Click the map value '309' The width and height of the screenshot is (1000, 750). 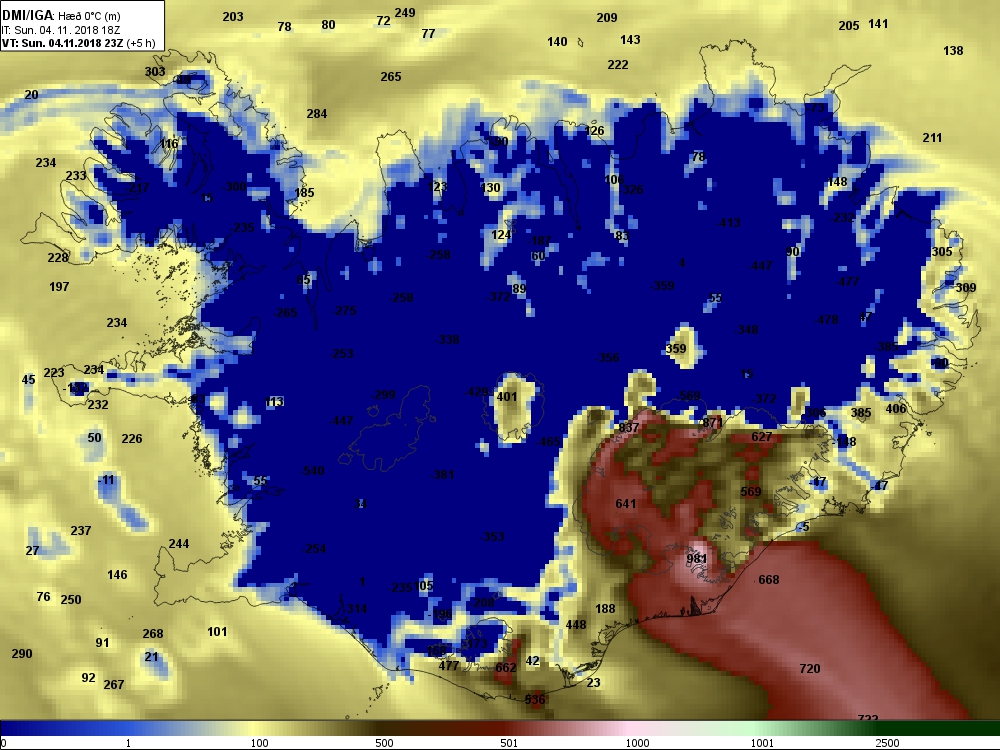point(966,288)
